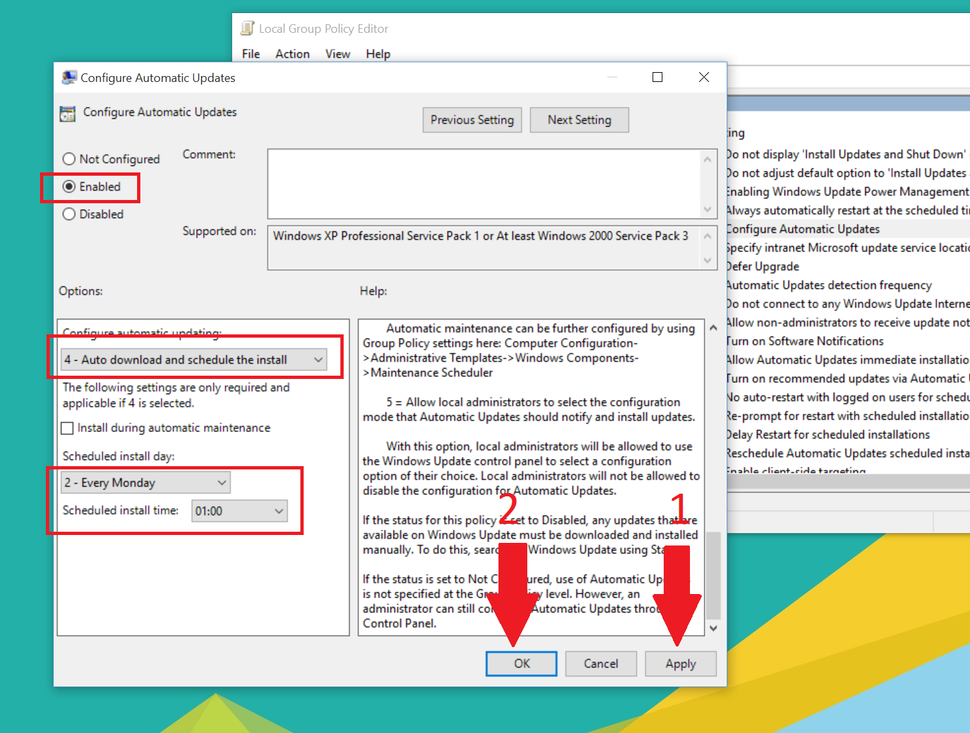This screenshot has width=970, height=733.
Task: Select the Disabled radio button
Action: (x=69, y=214)
